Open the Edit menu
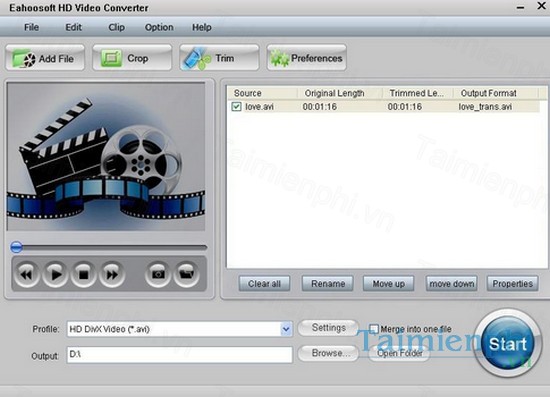The height and width of the screenshot is (397, 550). click(74, 27)
